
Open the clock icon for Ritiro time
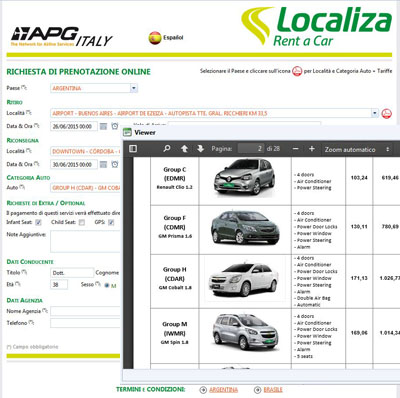pyautogui.click(x=115, y=126)
